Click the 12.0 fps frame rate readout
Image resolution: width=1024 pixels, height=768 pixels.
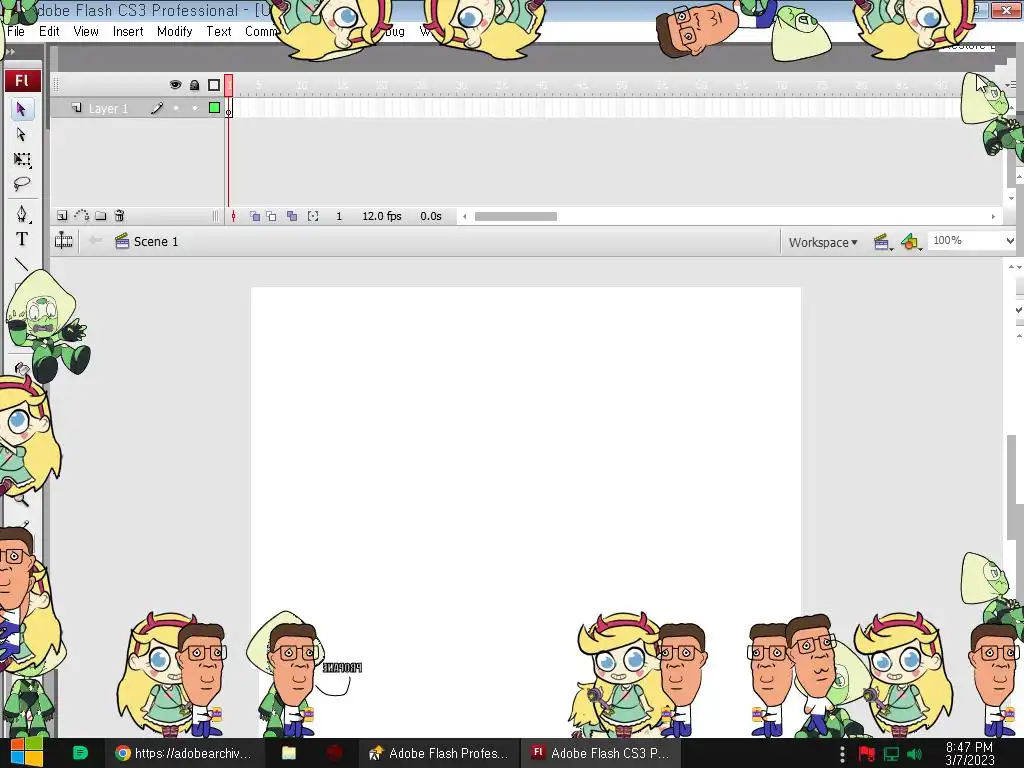382,216
